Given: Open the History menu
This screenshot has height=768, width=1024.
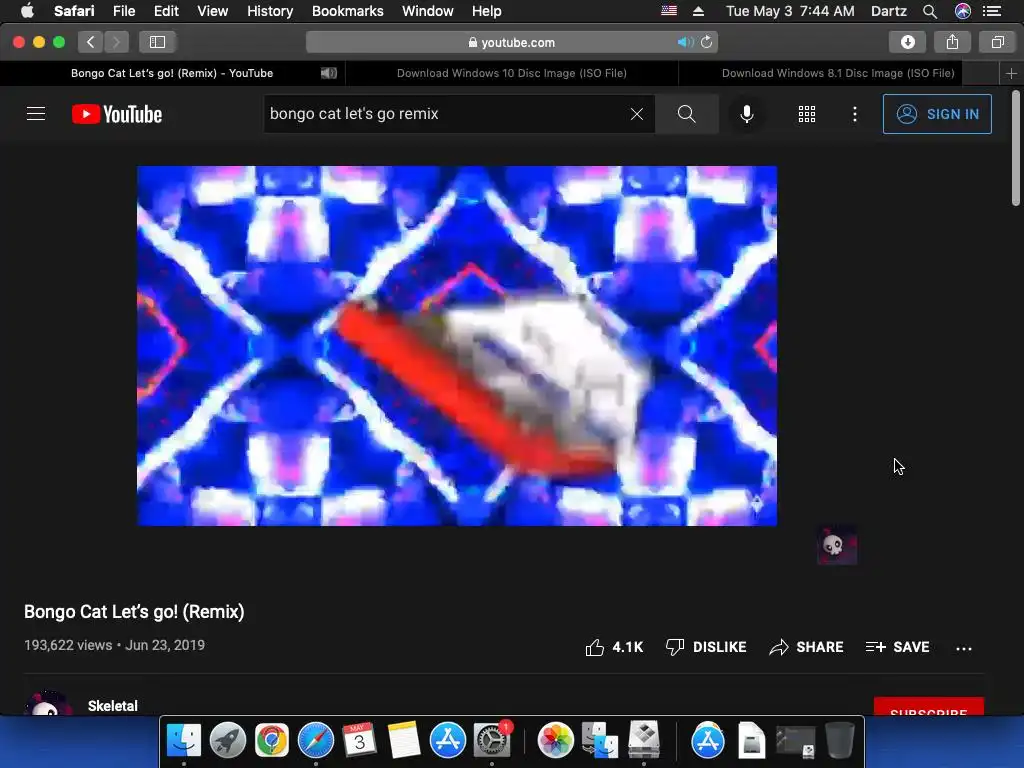Looking at the screenshot, I should click(270, 11).
